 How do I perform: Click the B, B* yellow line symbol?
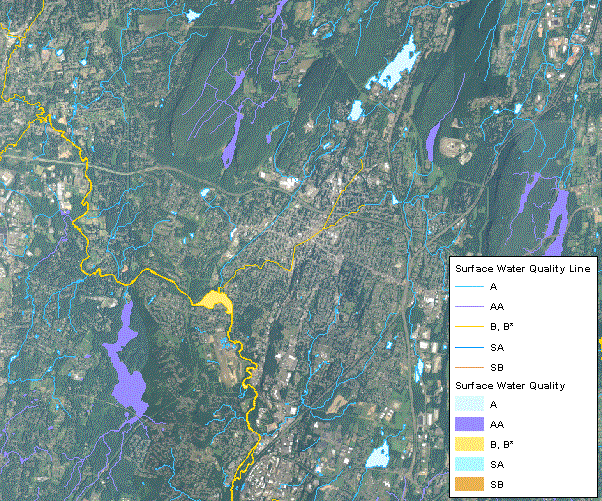click(469, 327)
